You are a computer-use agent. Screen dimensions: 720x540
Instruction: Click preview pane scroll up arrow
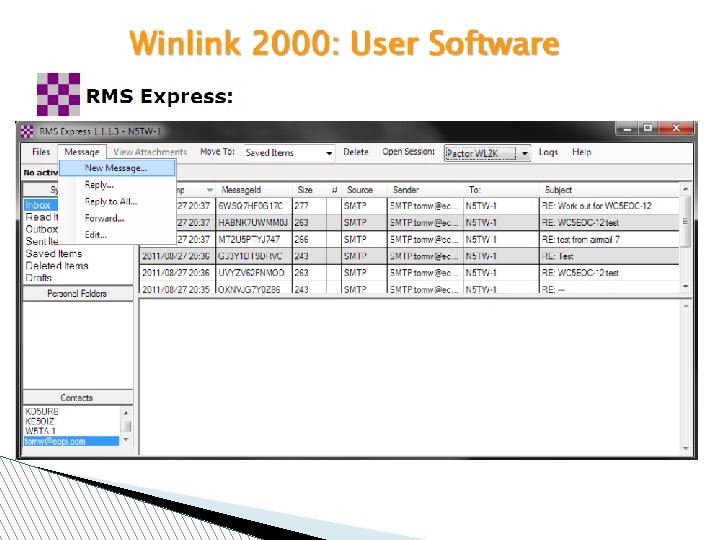tap(686, 306)
